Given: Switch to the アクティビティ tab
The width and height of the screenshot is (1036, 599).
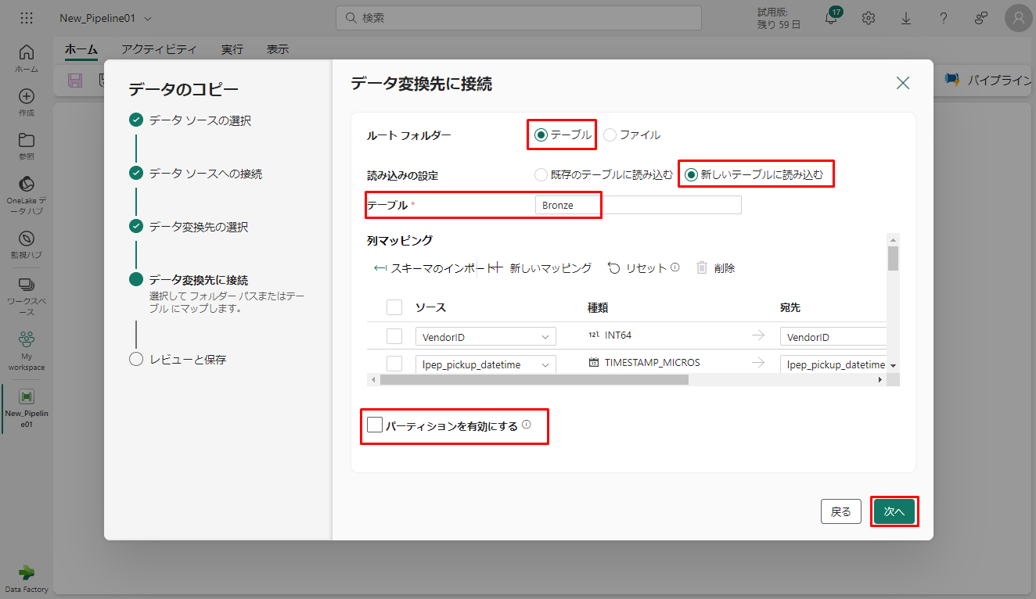Looking at the screenshot, I should pyautogui.click(x=159, y=49).
